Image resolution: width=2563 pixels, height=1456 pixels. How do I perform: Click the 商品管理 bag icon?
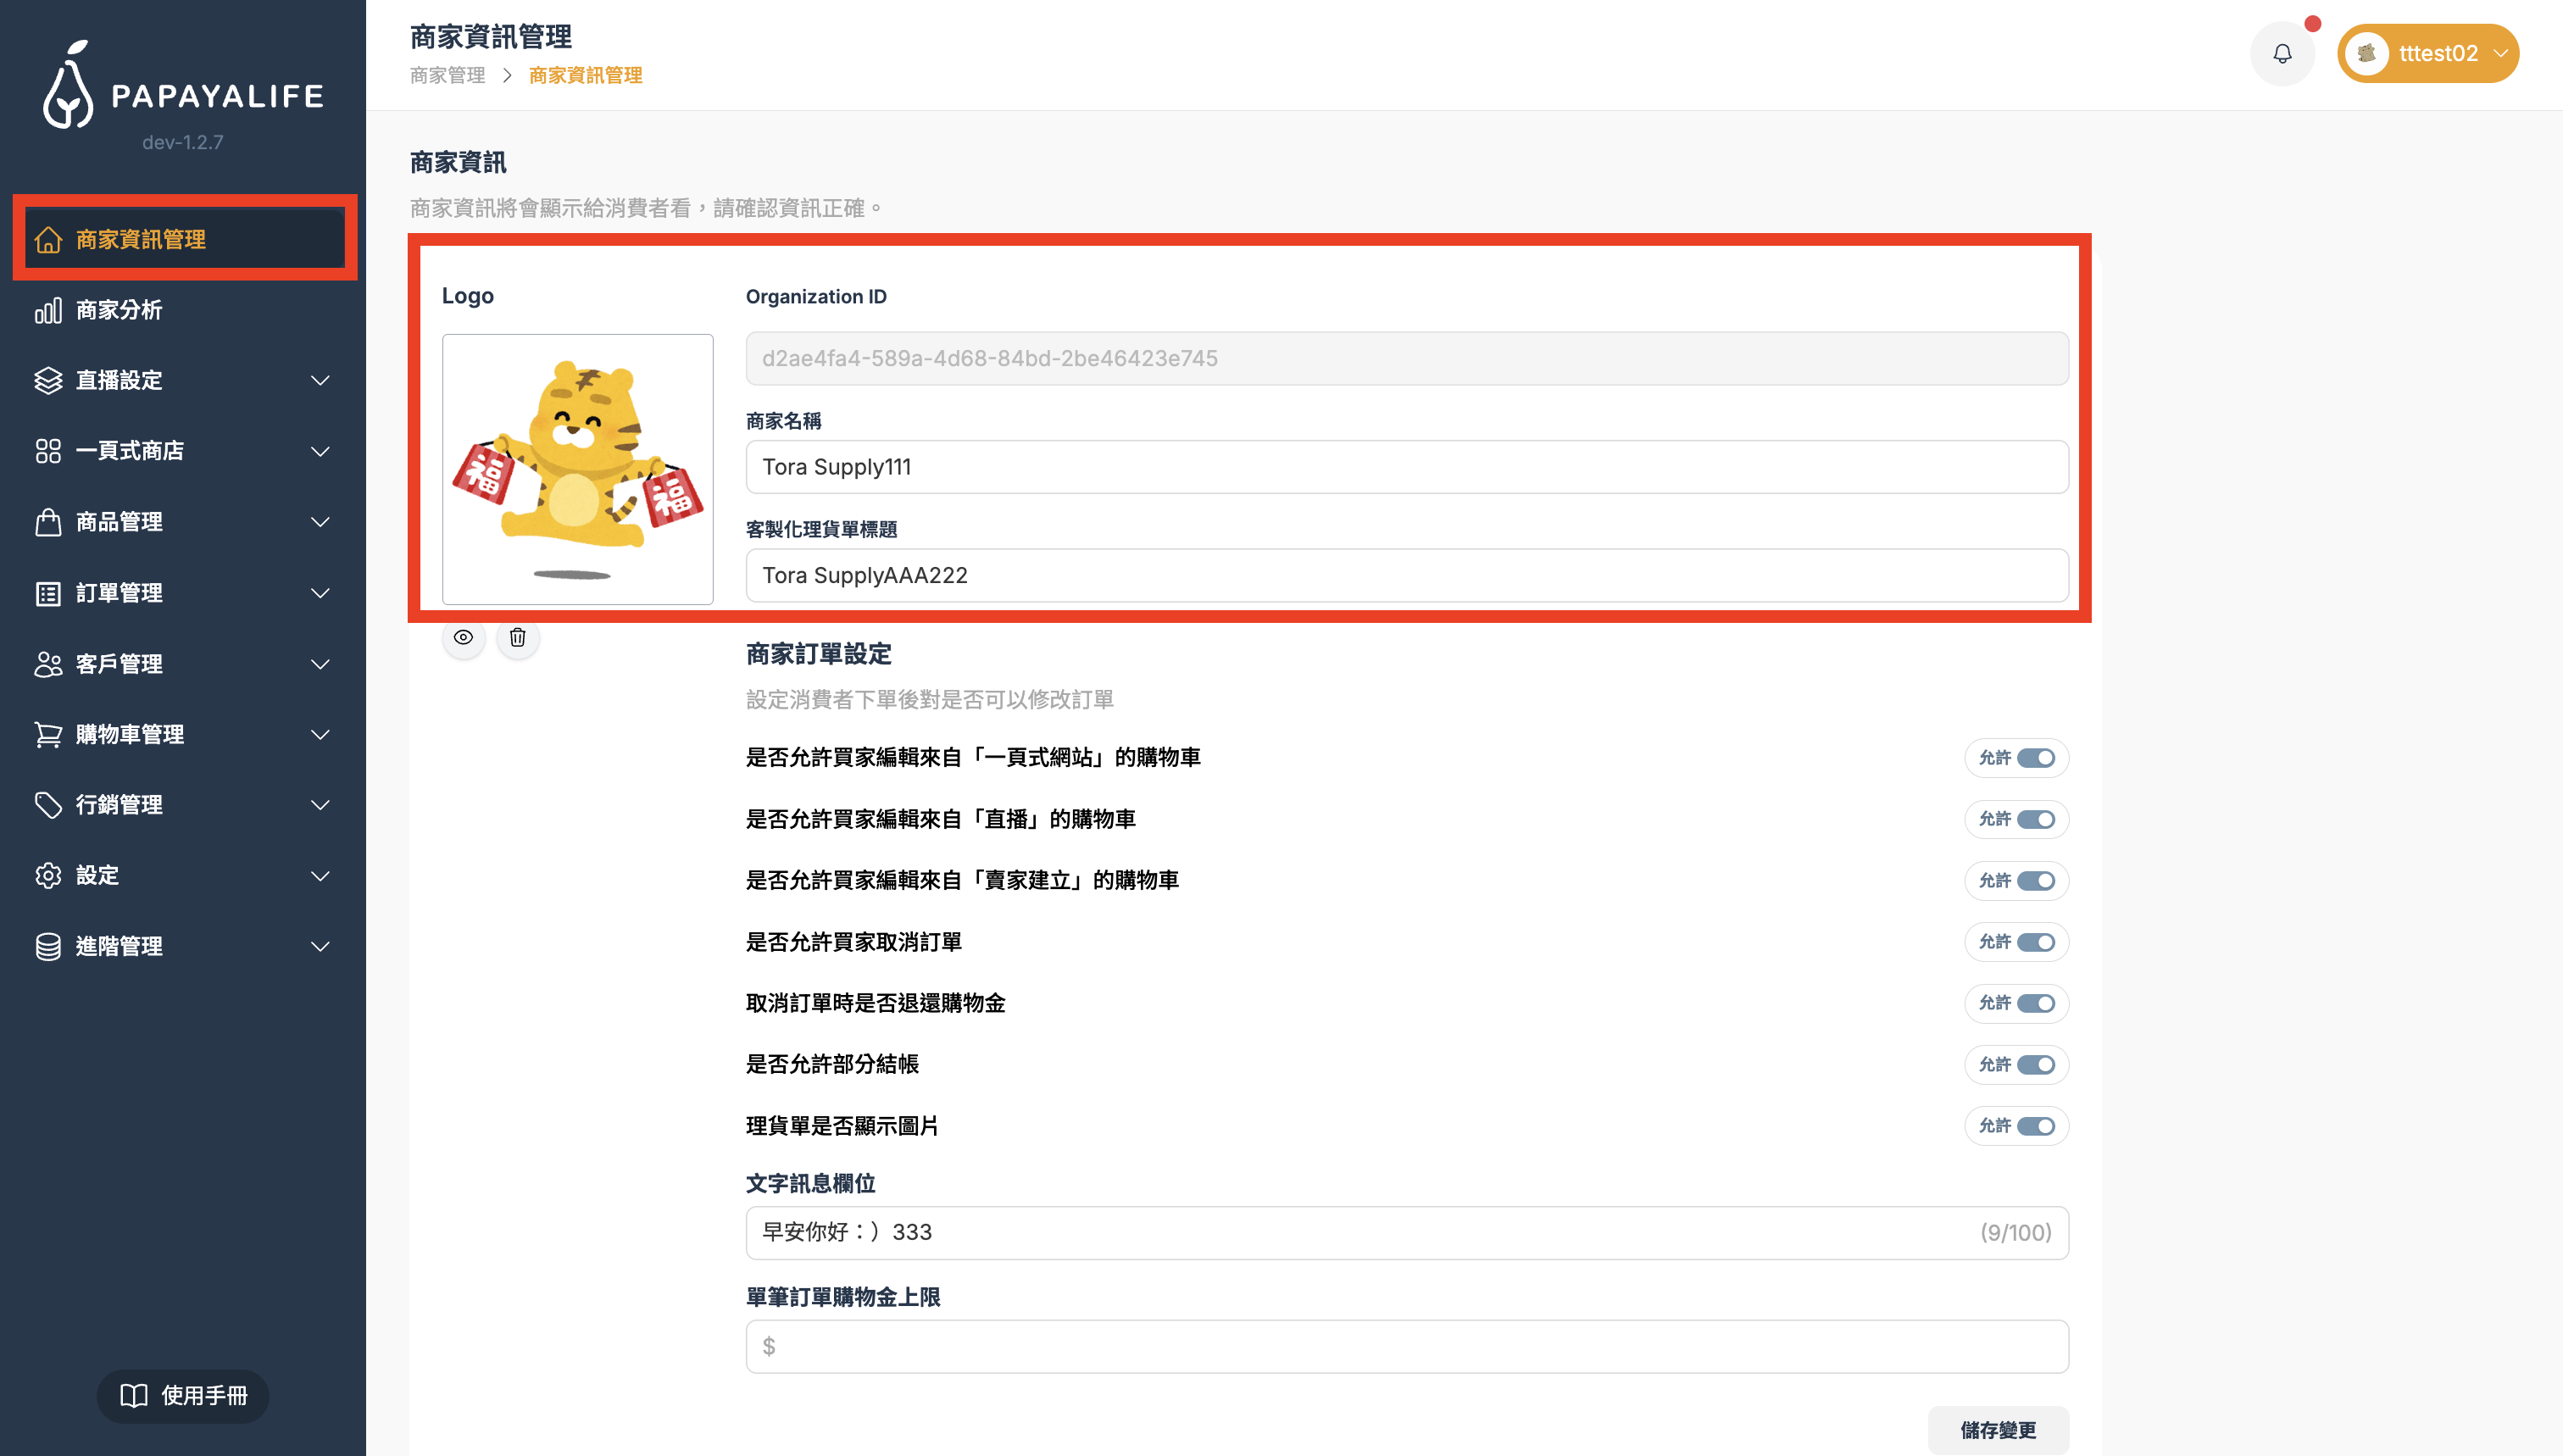coord(49,521)
